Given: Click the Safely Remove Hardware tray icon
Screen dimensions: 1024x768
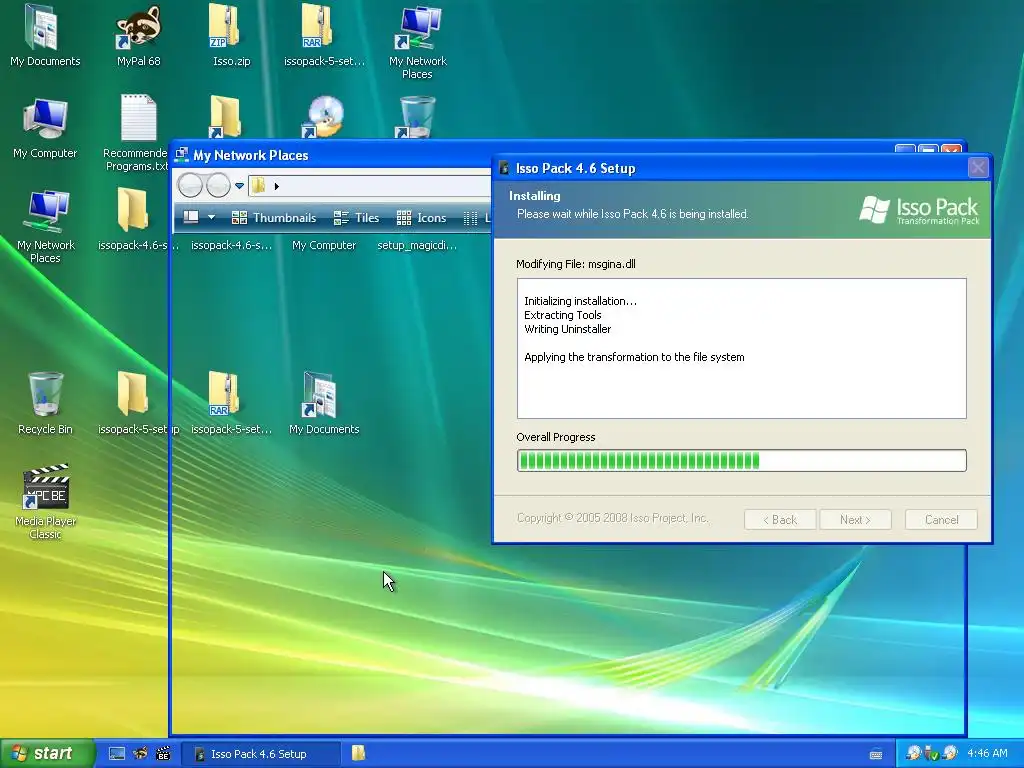Looking at the screenshot, I should 931,754.
